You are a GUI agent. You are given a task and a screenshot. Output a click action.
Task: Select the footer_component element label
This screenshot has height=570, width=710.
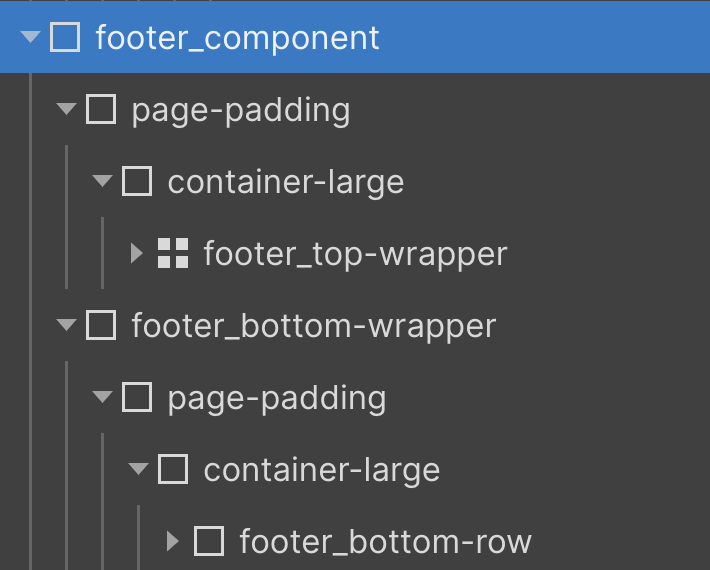(x=237, y=39)
